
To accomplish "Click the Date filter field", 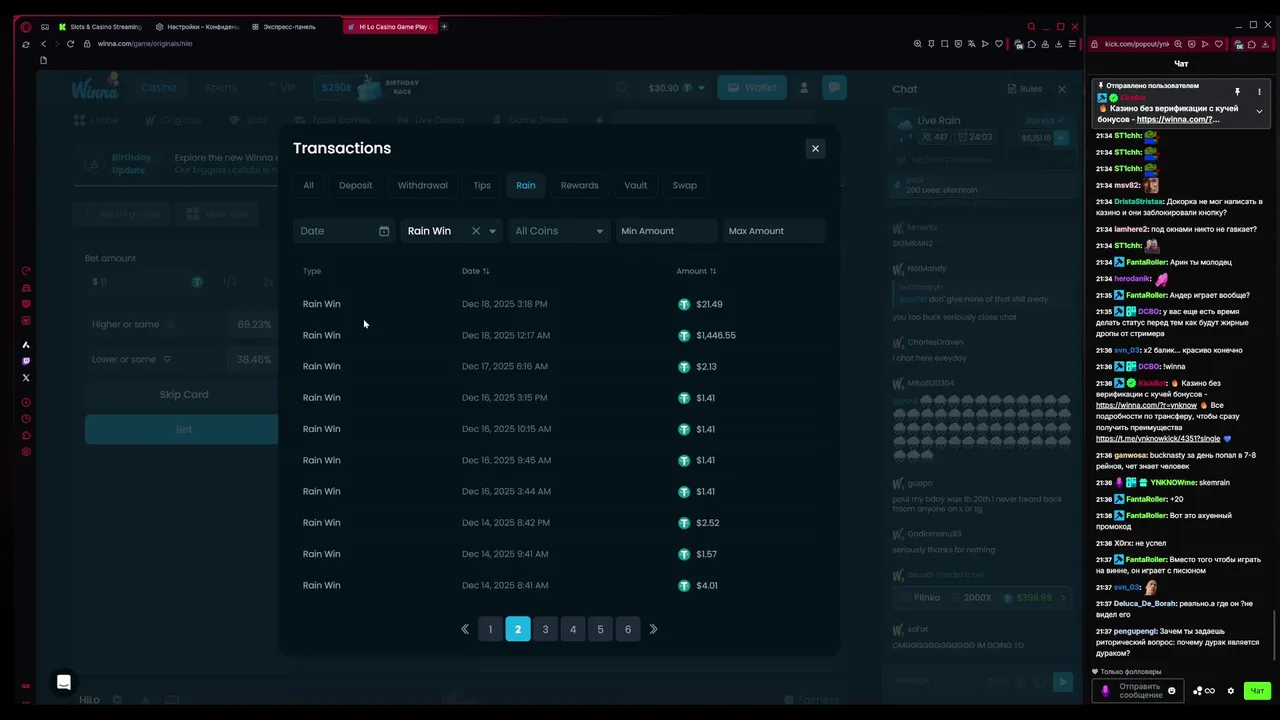I will 344,231.
